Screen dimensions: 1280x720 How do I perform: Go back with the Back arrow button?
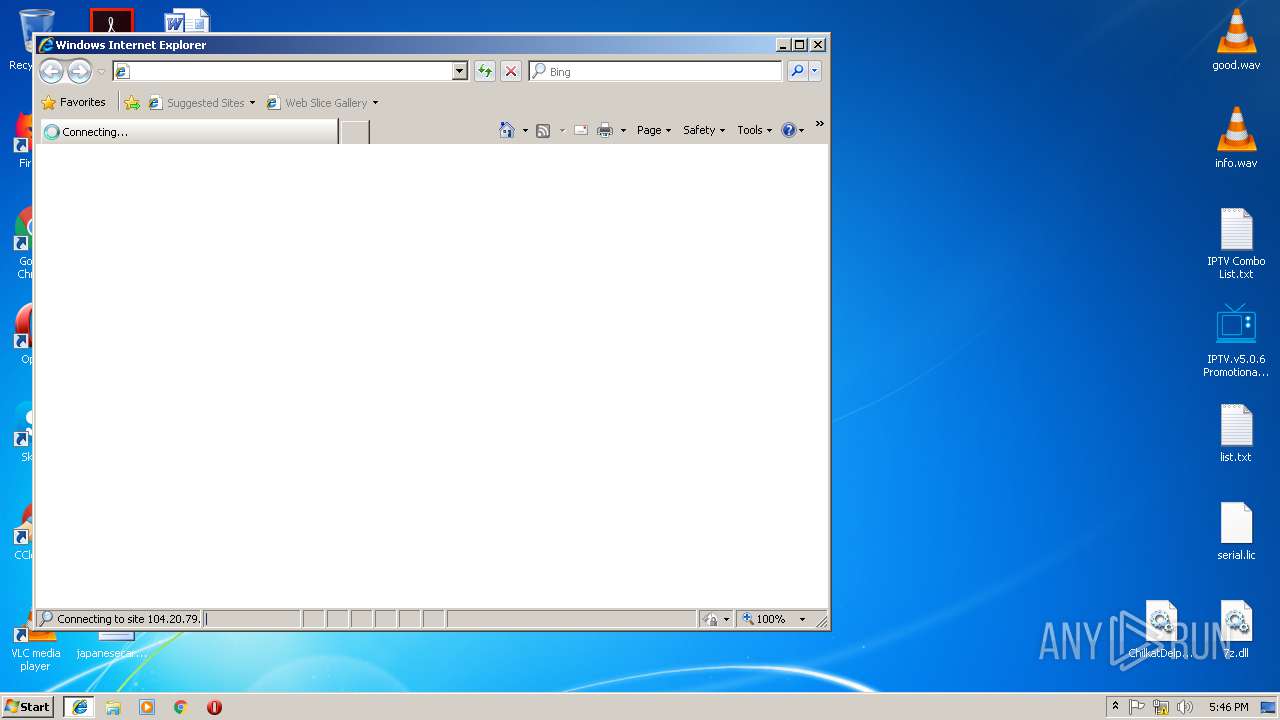[51, 71]
